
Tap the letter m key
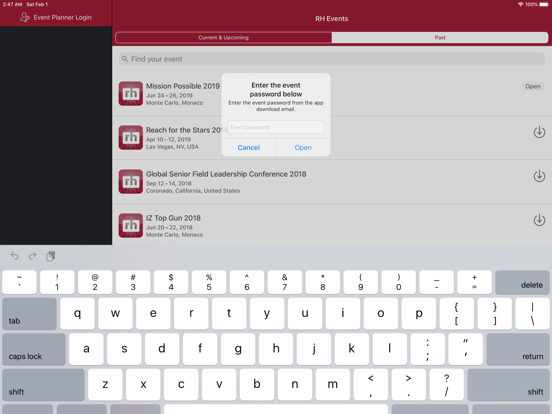[x=333, y=385]
